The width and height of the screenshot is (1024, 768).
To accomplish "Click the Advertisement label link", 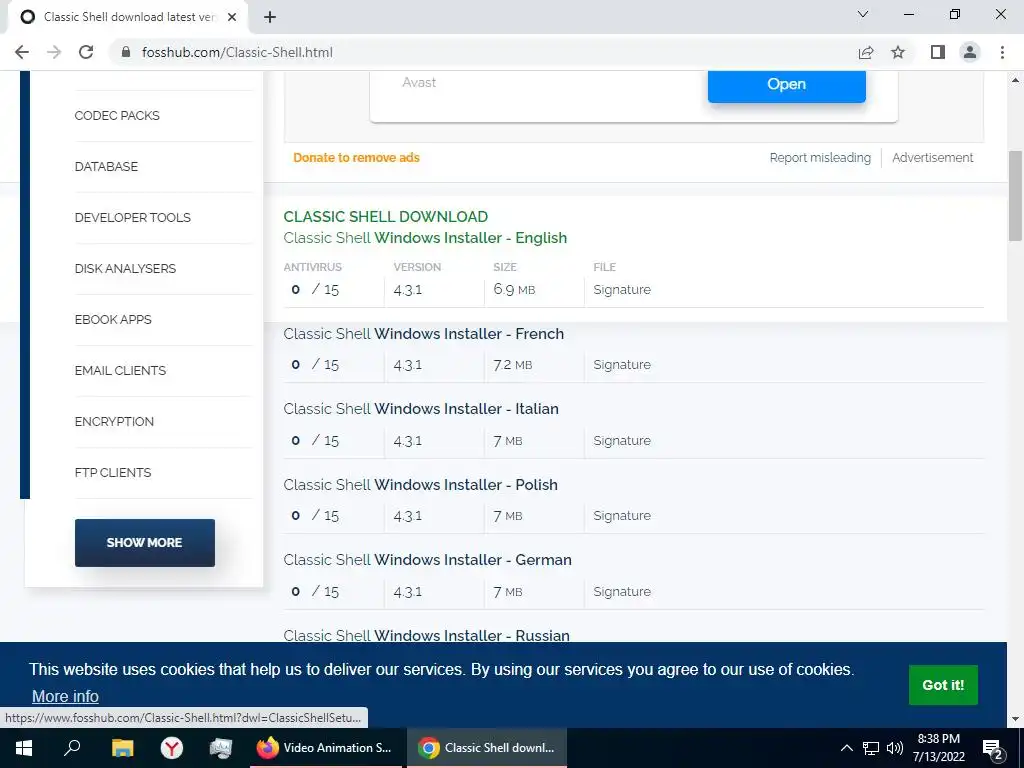I will 933,157.
